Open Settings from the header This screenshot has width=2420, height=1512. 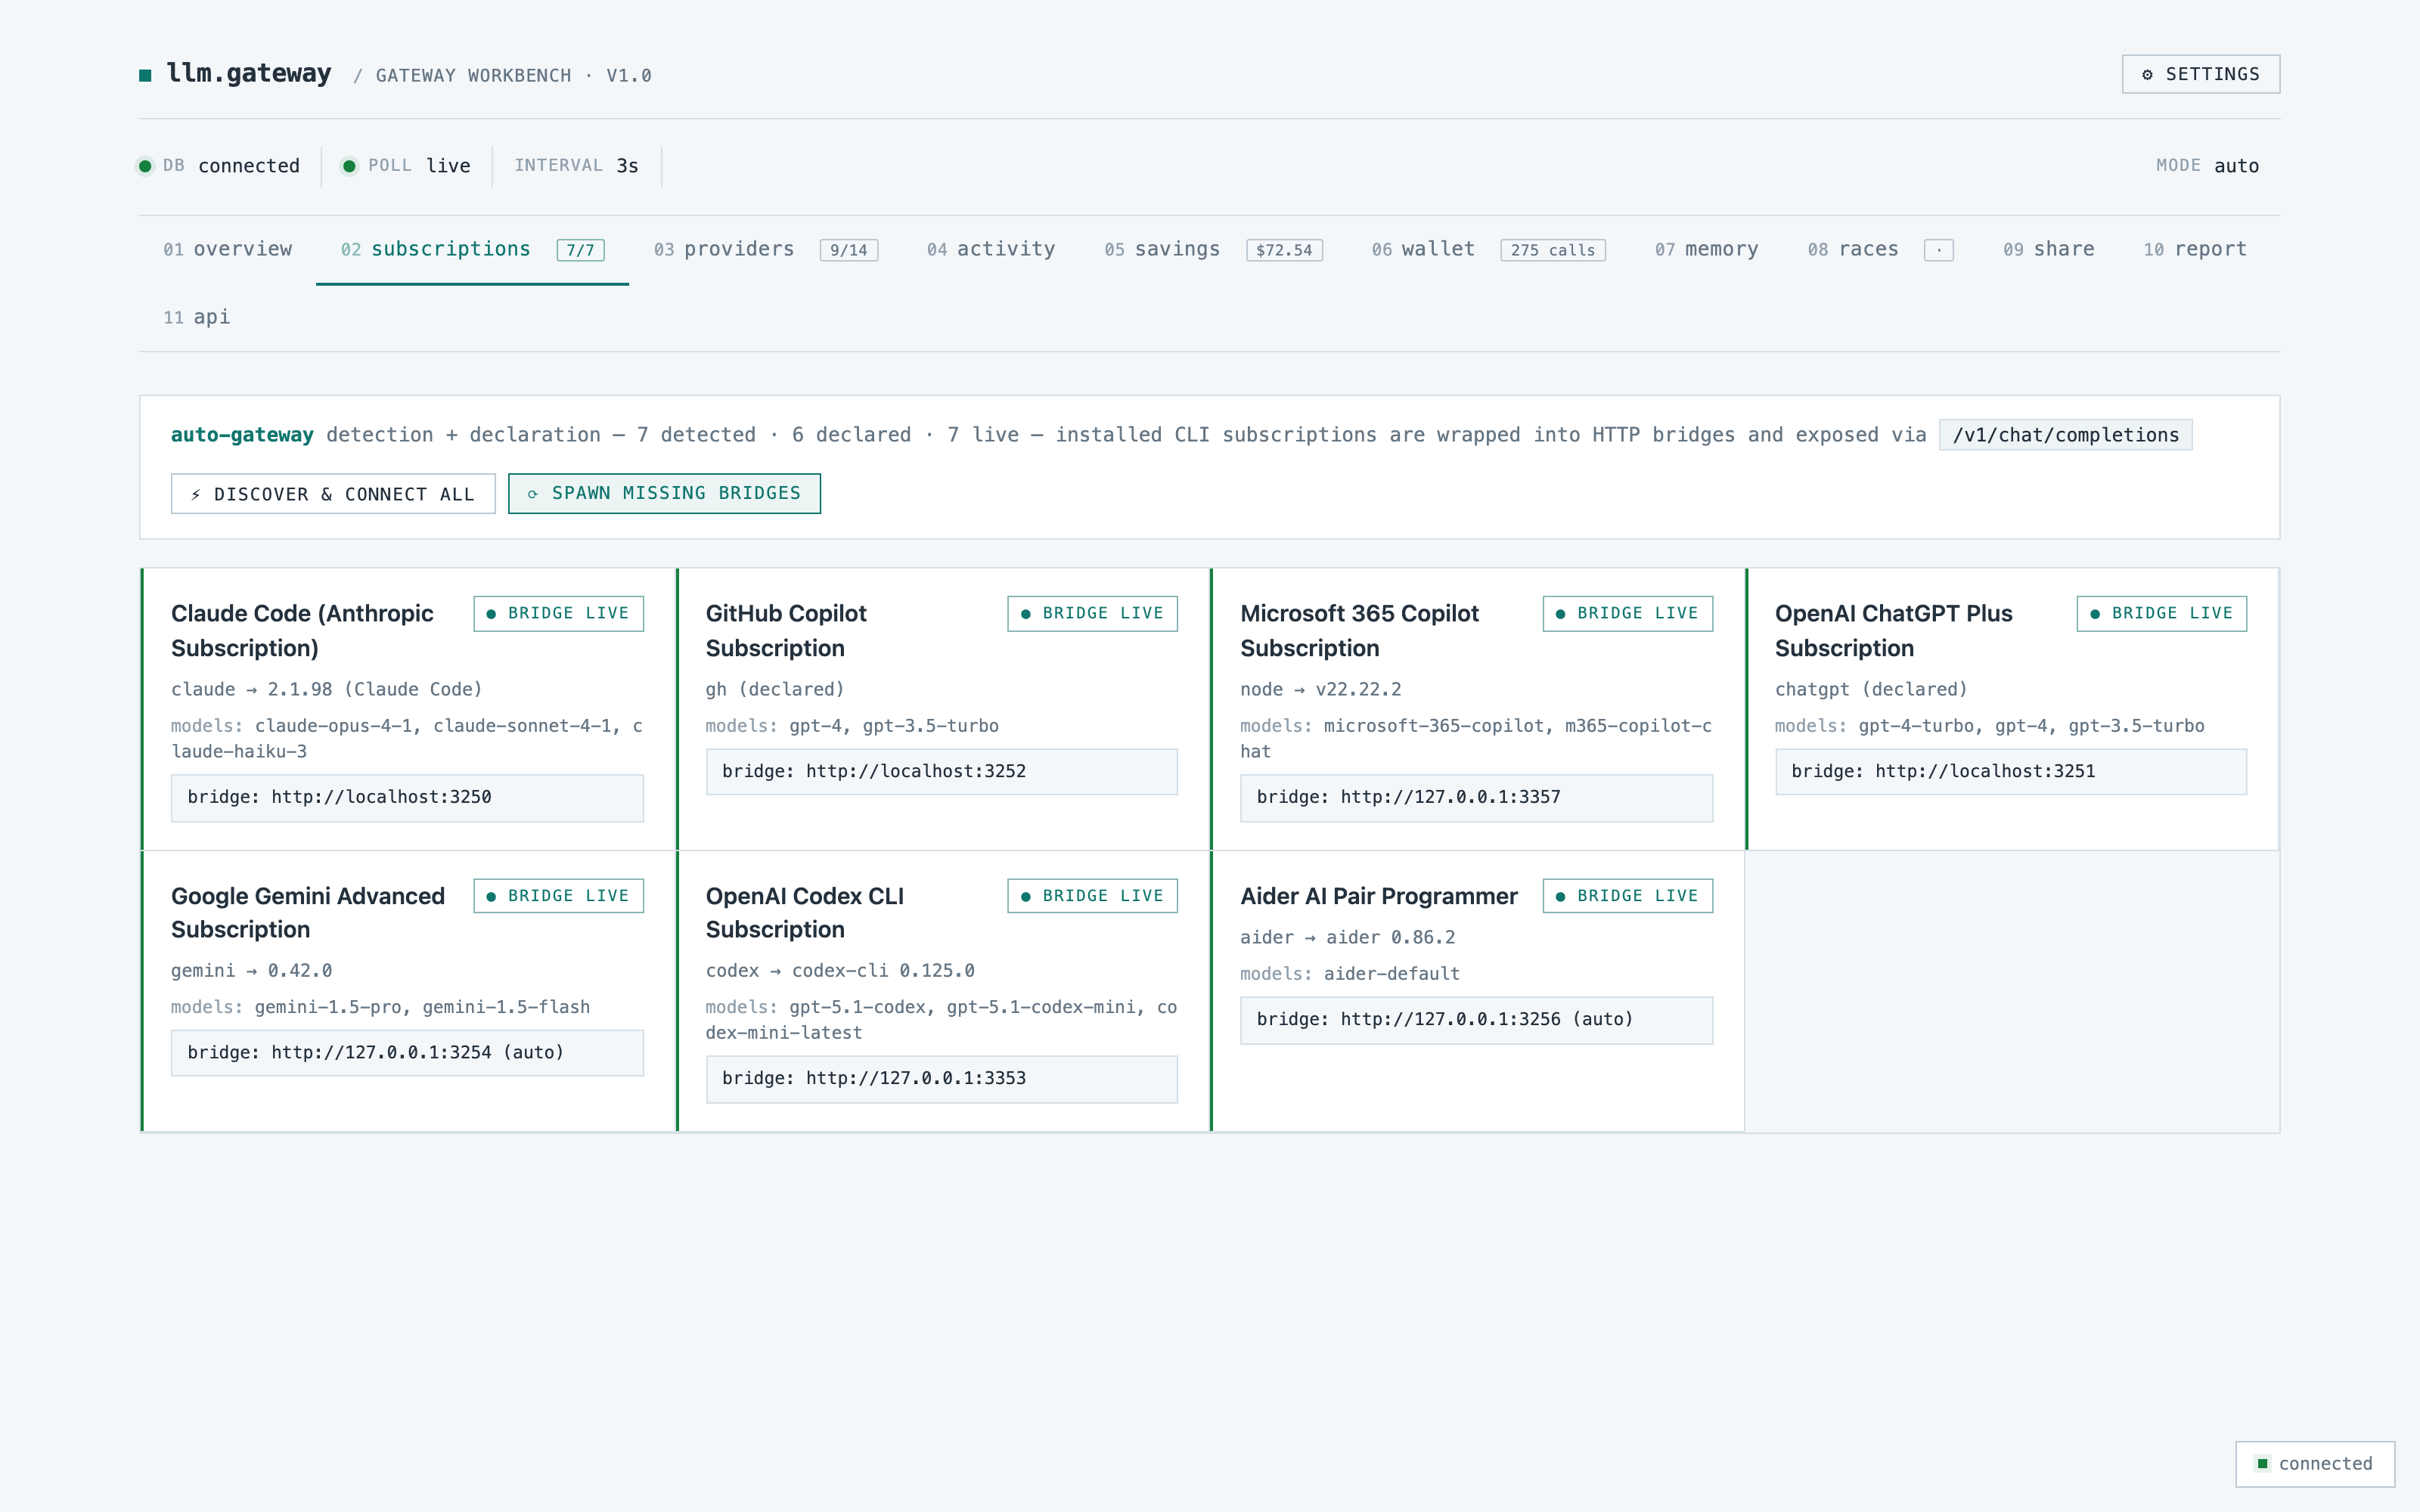(2200, 74)
